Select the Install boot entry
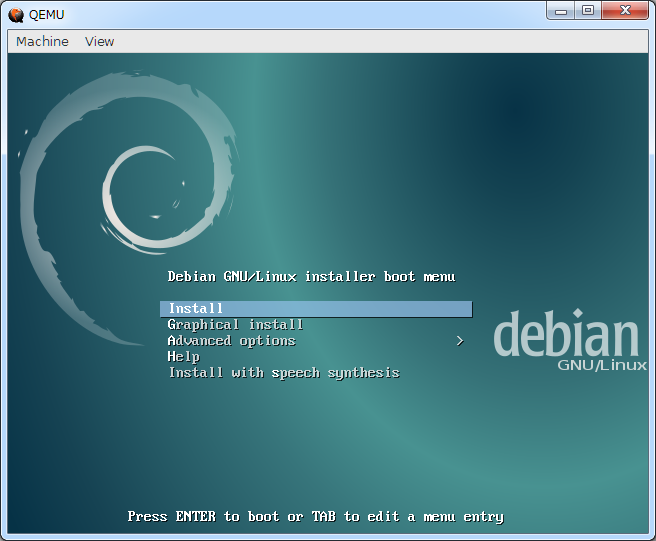Image resolution: width=656 pixels, height=541 pixels. 316,309
